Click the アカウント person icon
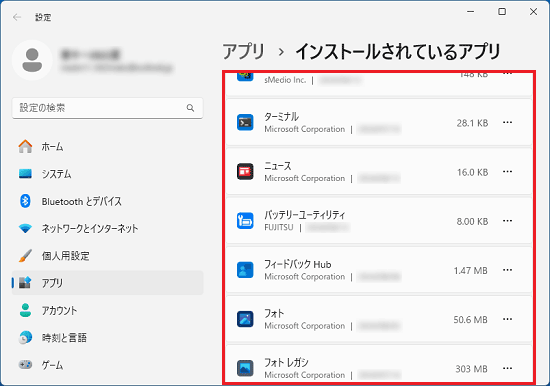550x386 pixels. 25,310
